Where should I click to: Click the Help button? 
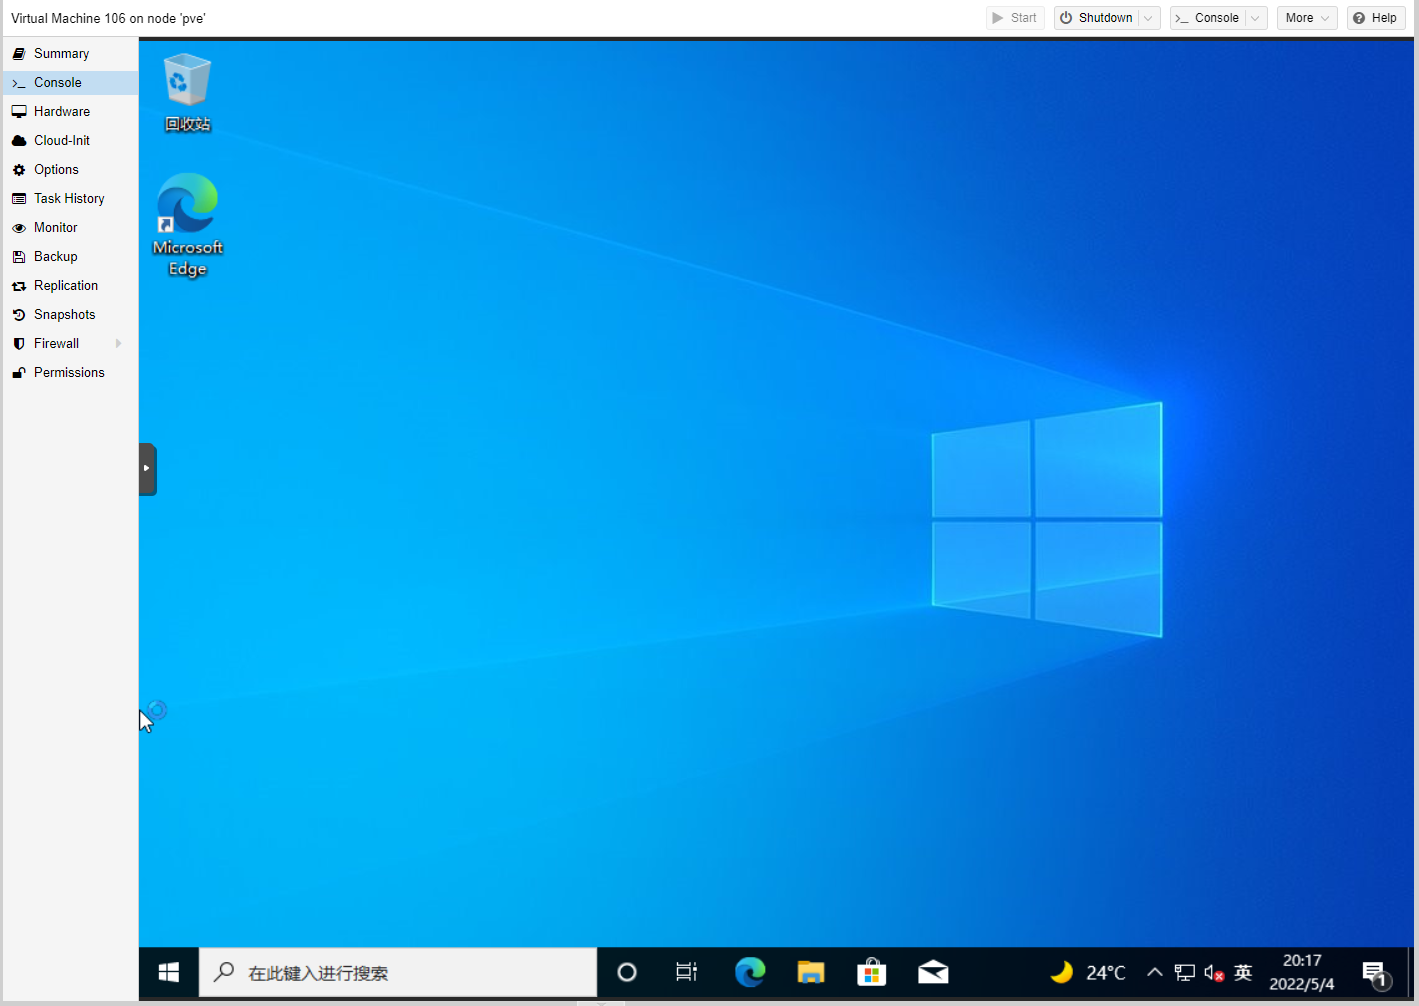pos(1375,18)
